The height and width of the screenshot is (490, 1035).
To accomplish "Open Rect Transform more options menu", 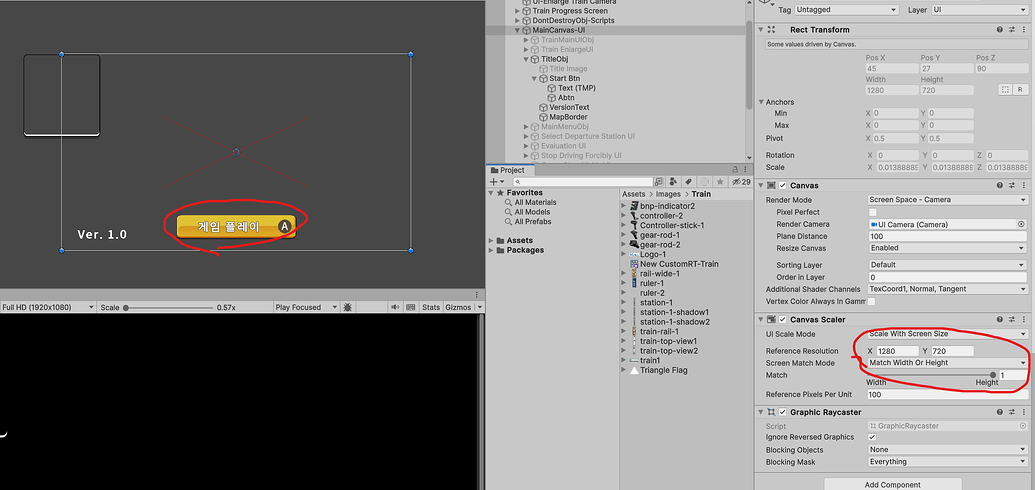I will pos(1023,30).
